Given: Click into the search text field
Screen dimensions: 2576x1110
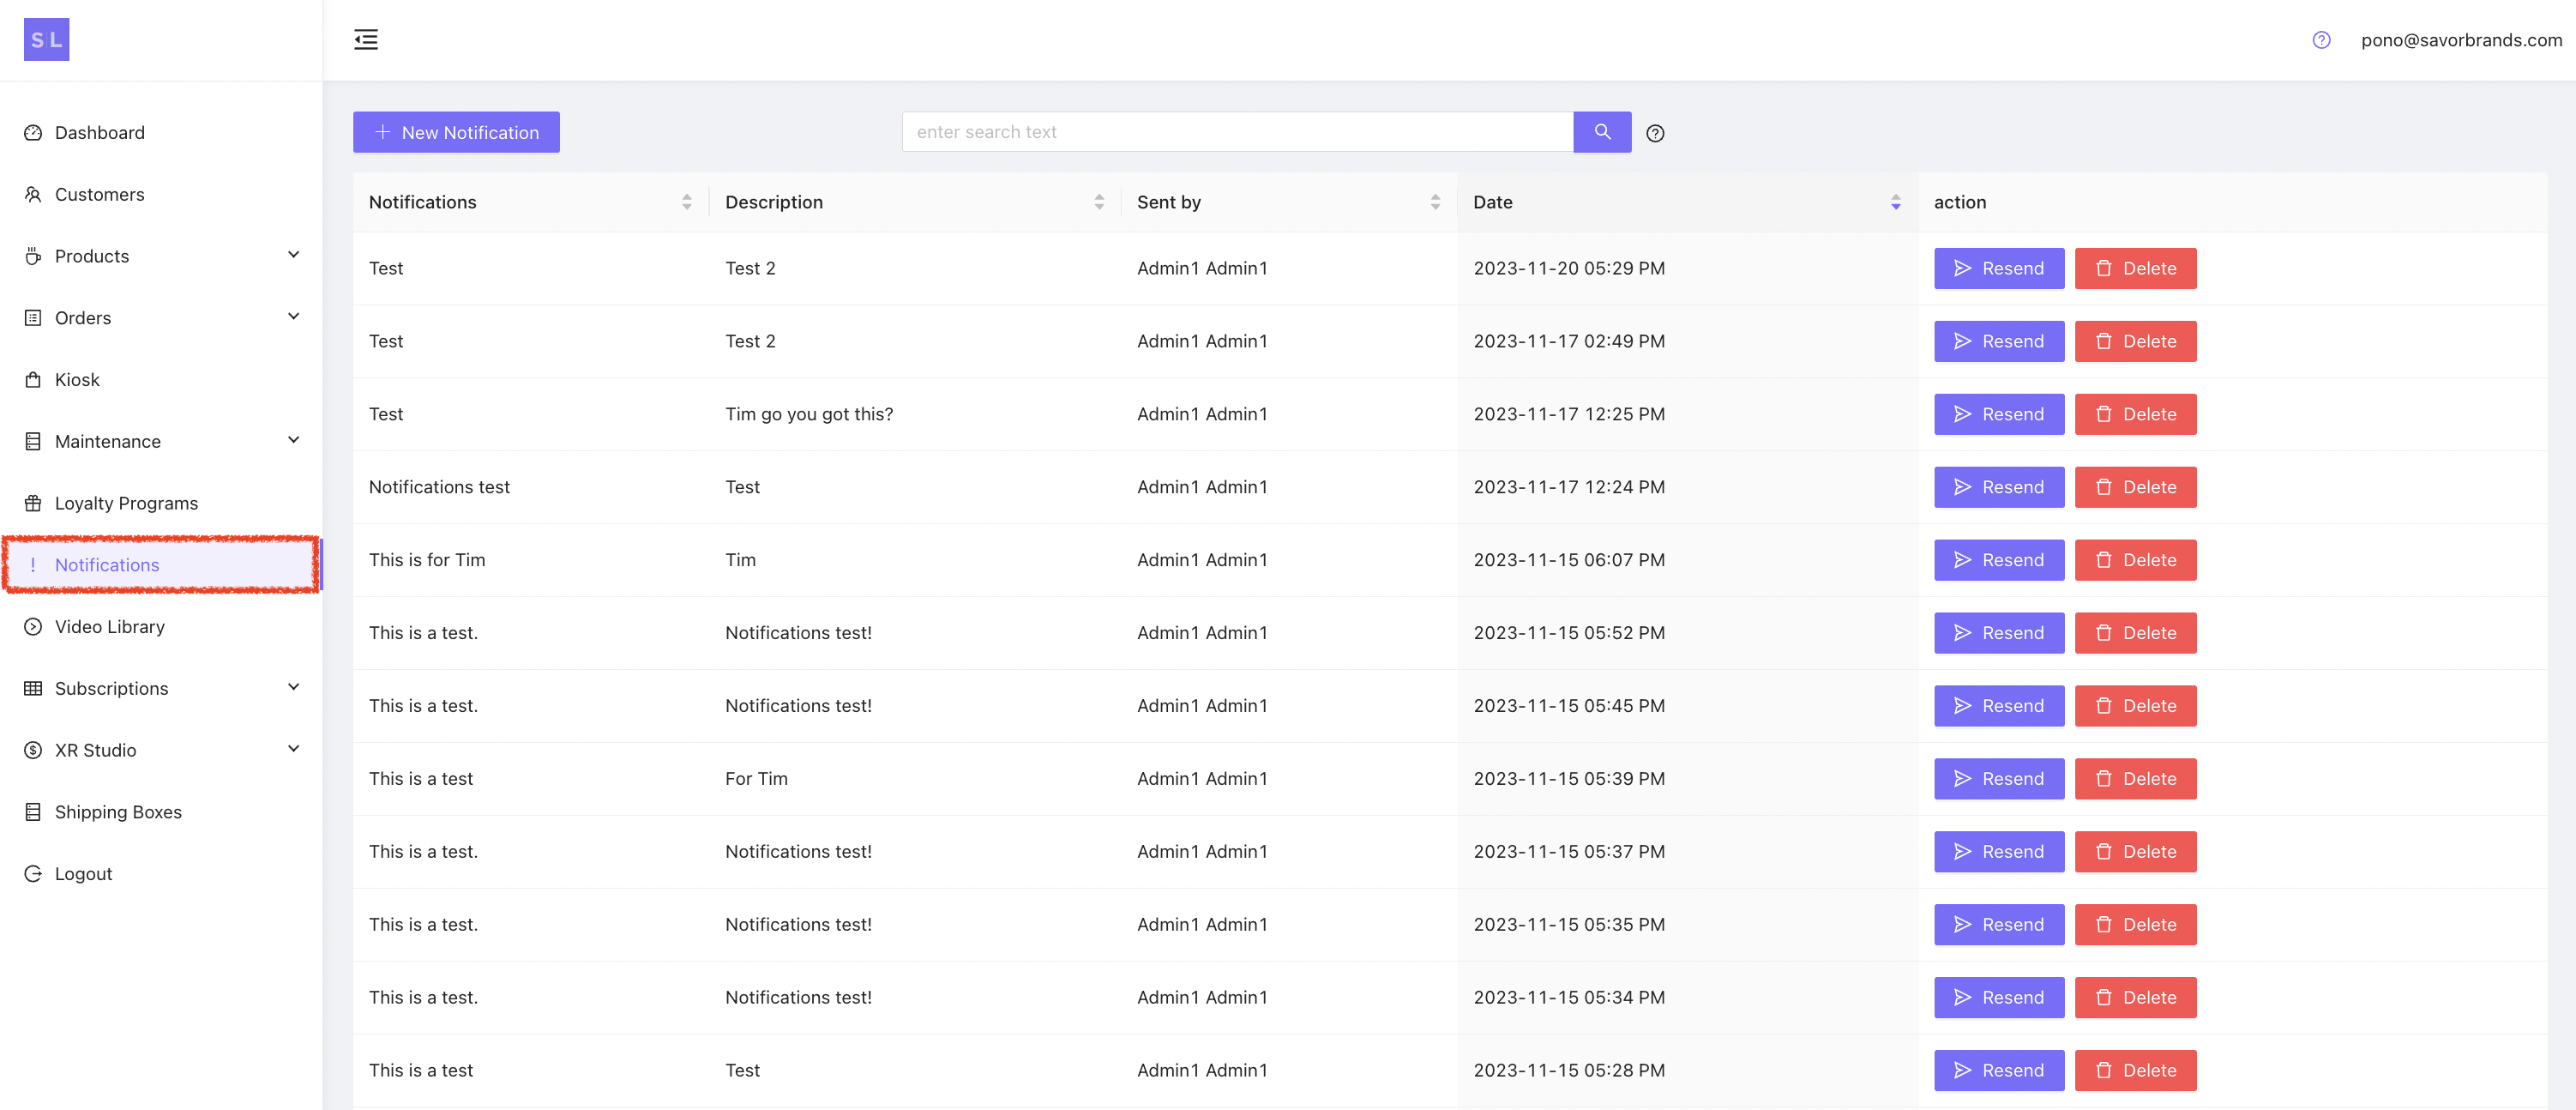Looking at the screenshot, I should (x=1237, y=132).
